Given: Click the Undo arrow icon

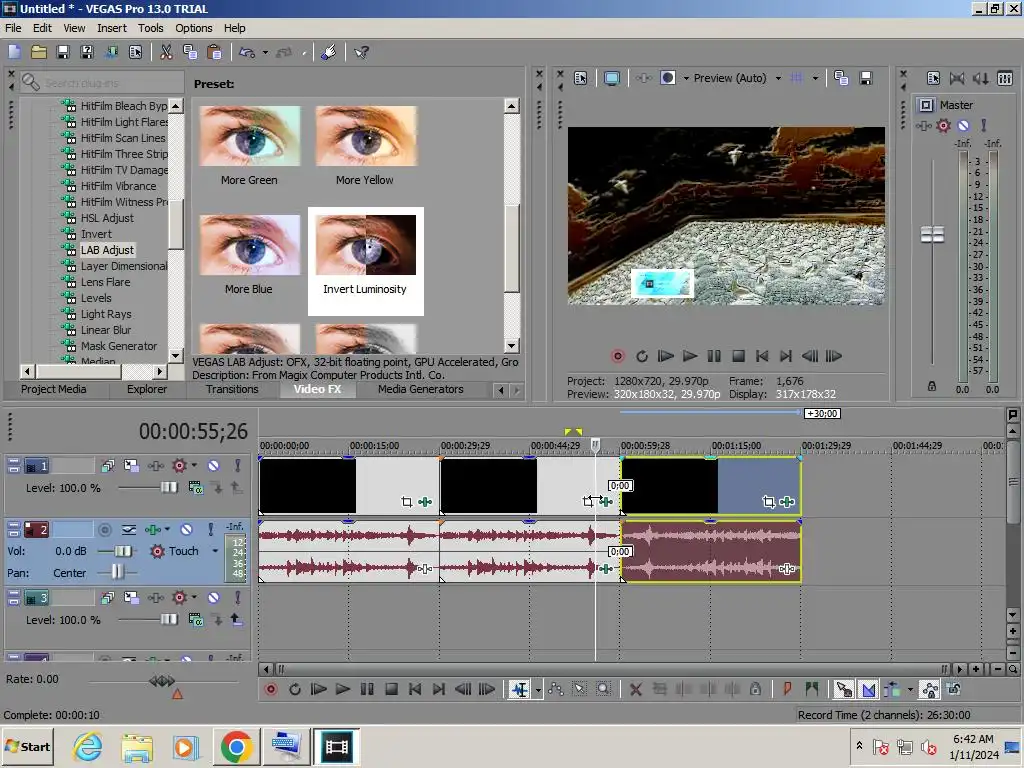Looking at the screenshot, I should [247, 52].
